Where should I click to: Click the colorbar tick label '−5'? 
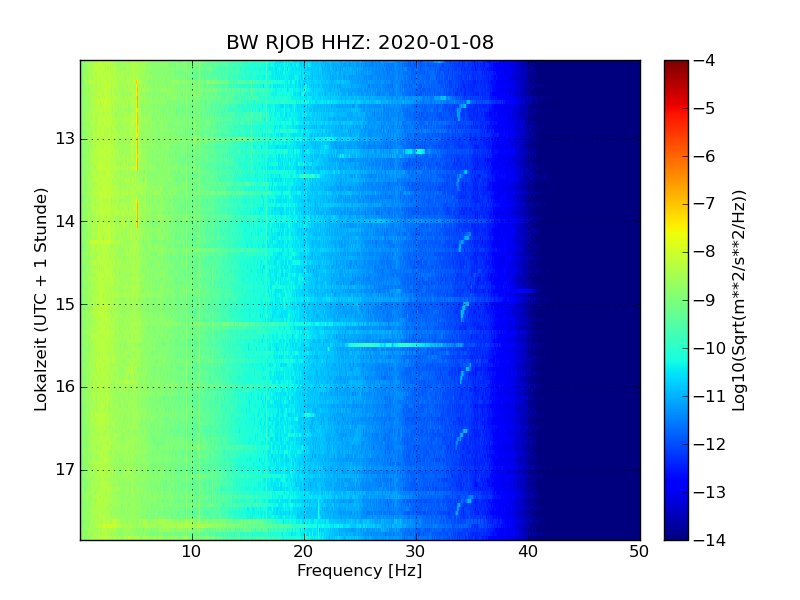click(705, 108)
